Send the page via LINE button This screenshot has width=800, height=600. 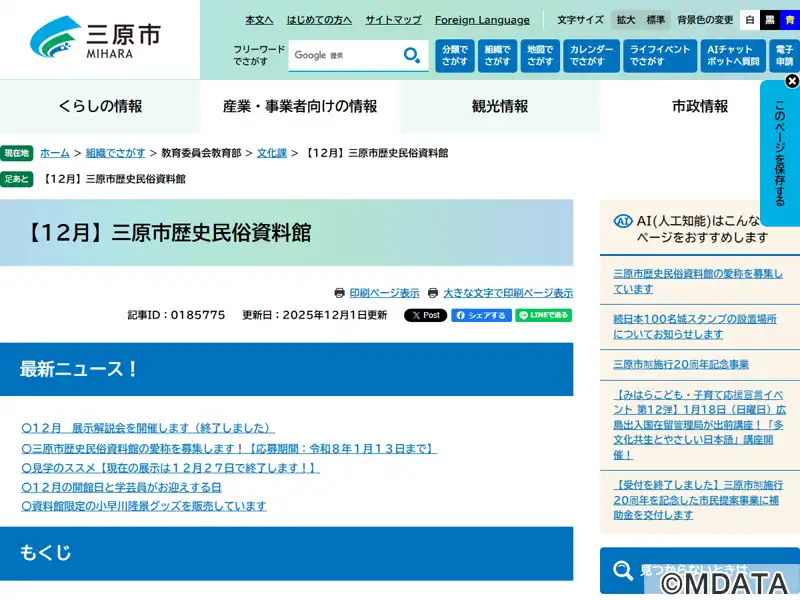point(544,315)
